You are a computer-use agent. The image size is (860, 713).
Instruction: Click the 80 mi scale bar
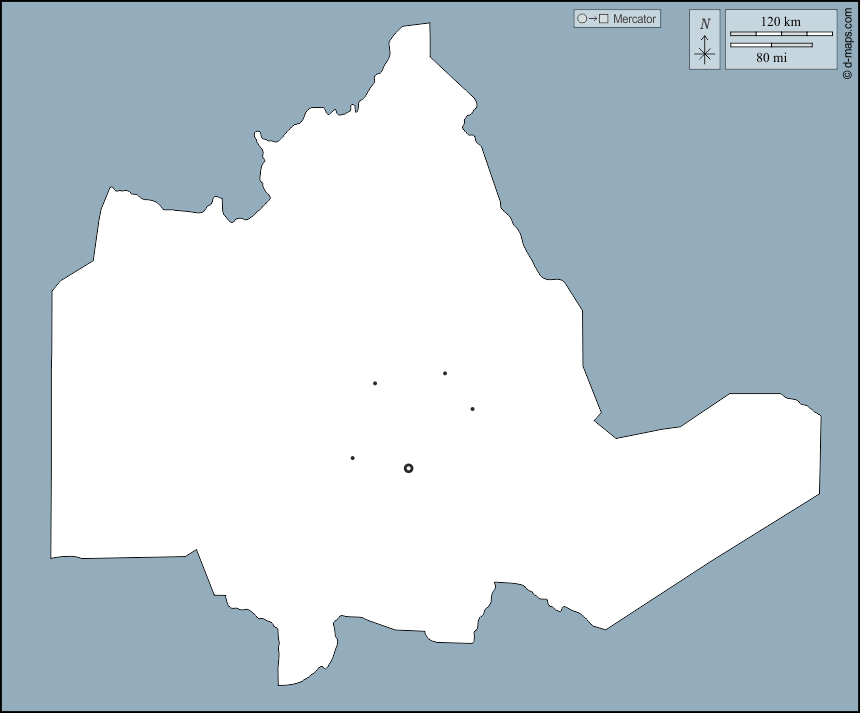coord(771,45)
